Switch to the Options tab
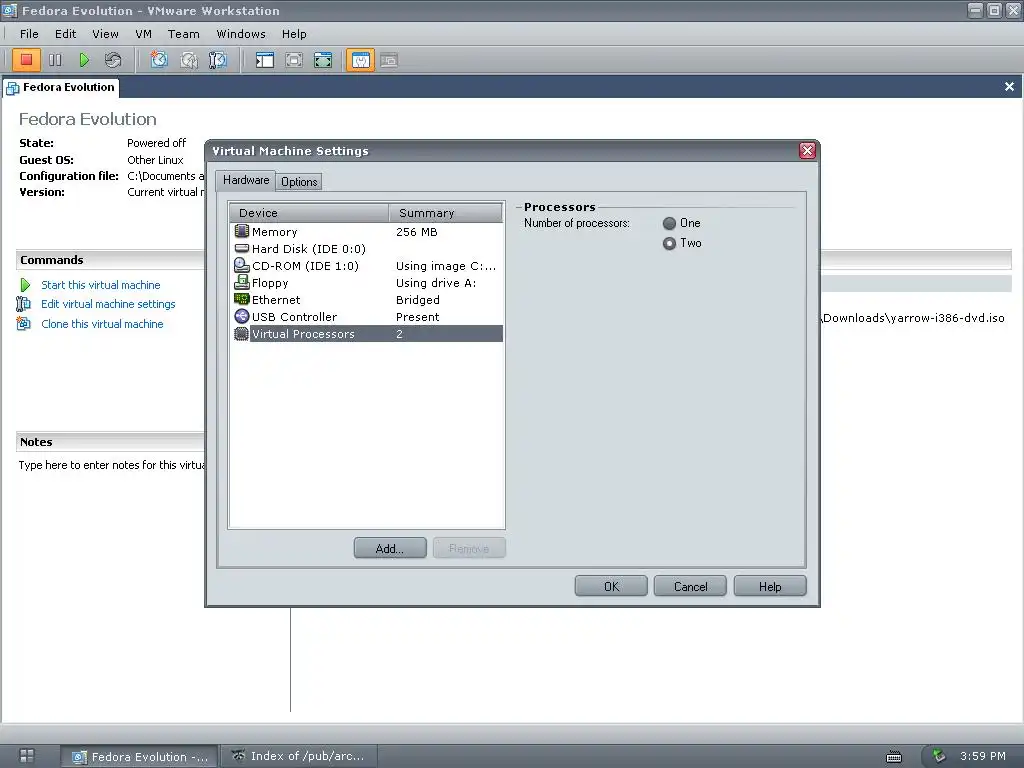Screen dimensions: 1024x768 click(299, 182)
